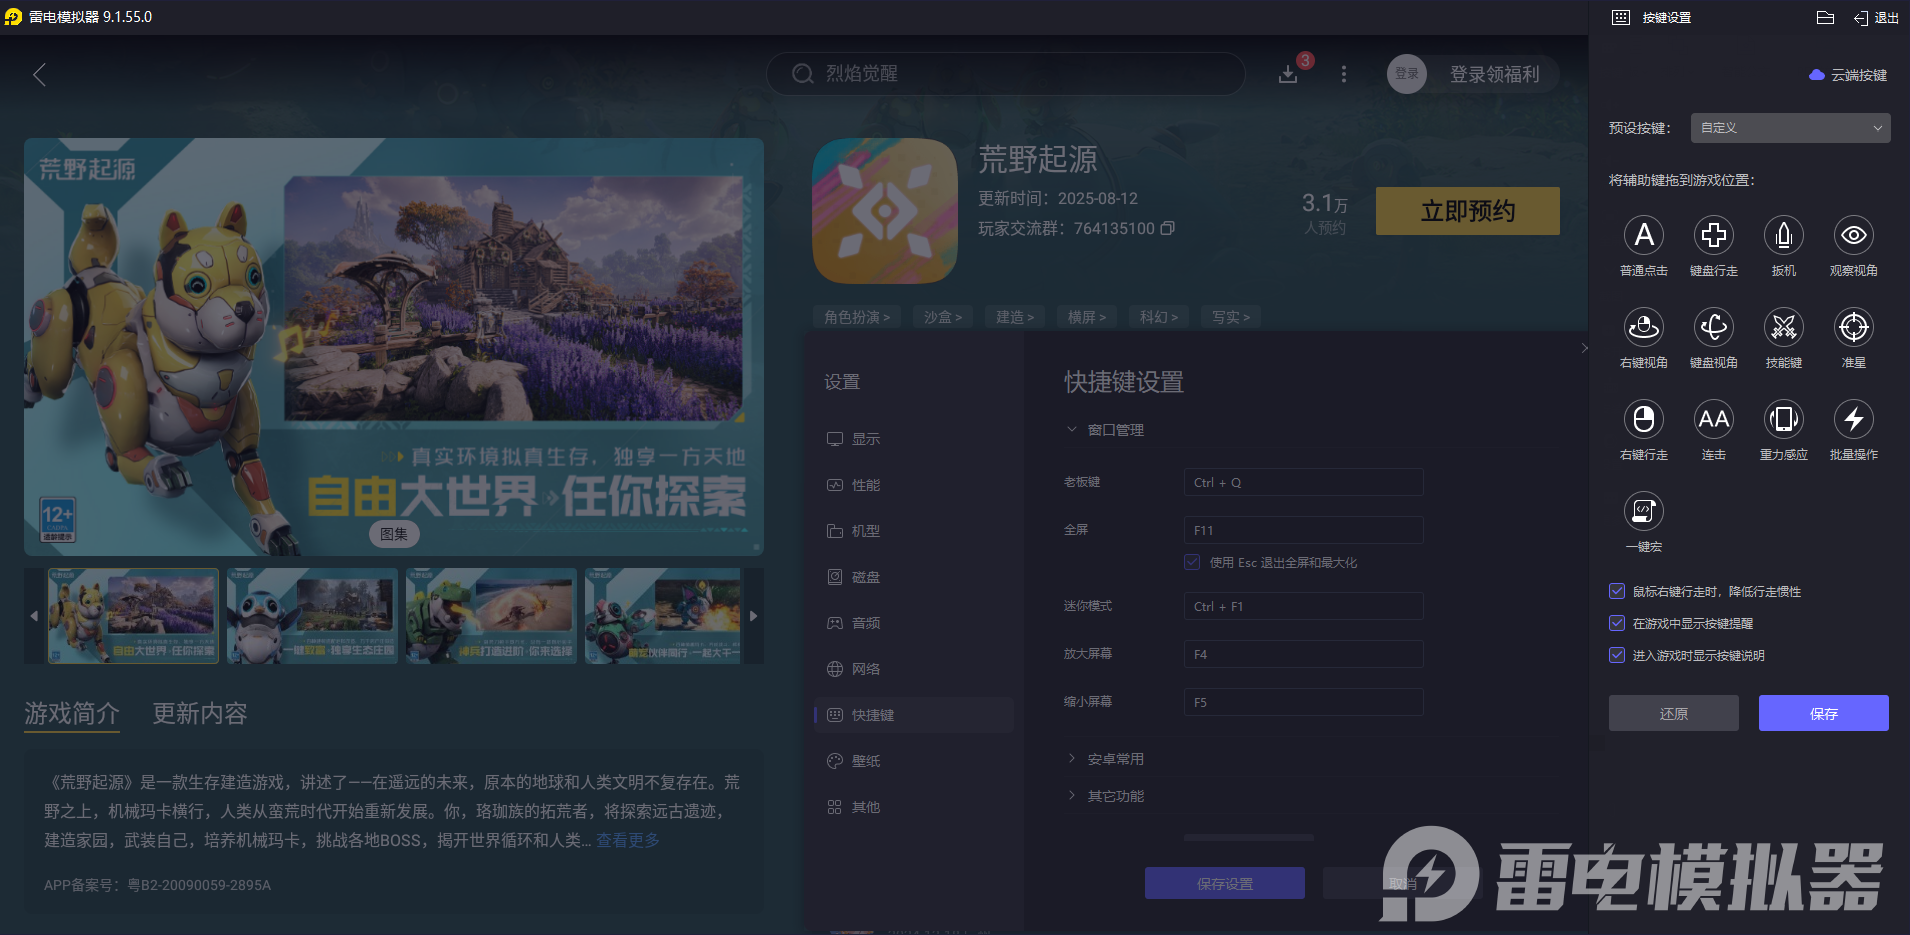The image size is (1910, 935).
Task: Select the 批量操作 batch operation icon
Action: 1853,420
